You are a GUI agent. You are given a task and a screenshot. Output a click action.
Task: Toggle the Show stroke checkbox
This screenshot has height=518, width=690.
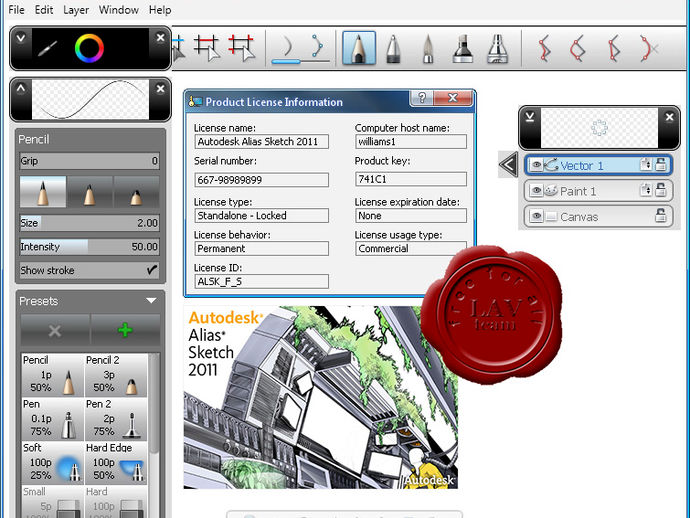coord(152,270)
